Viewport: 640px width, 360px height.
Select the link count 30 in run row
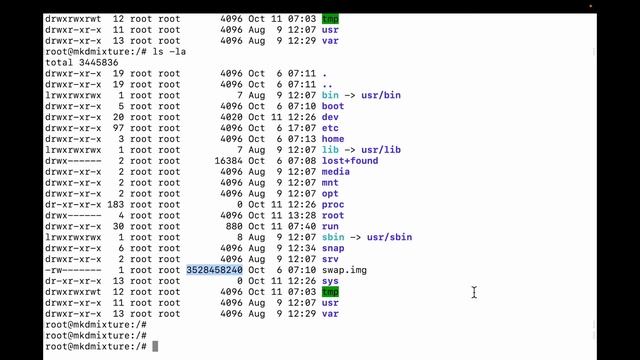point(119,227)
